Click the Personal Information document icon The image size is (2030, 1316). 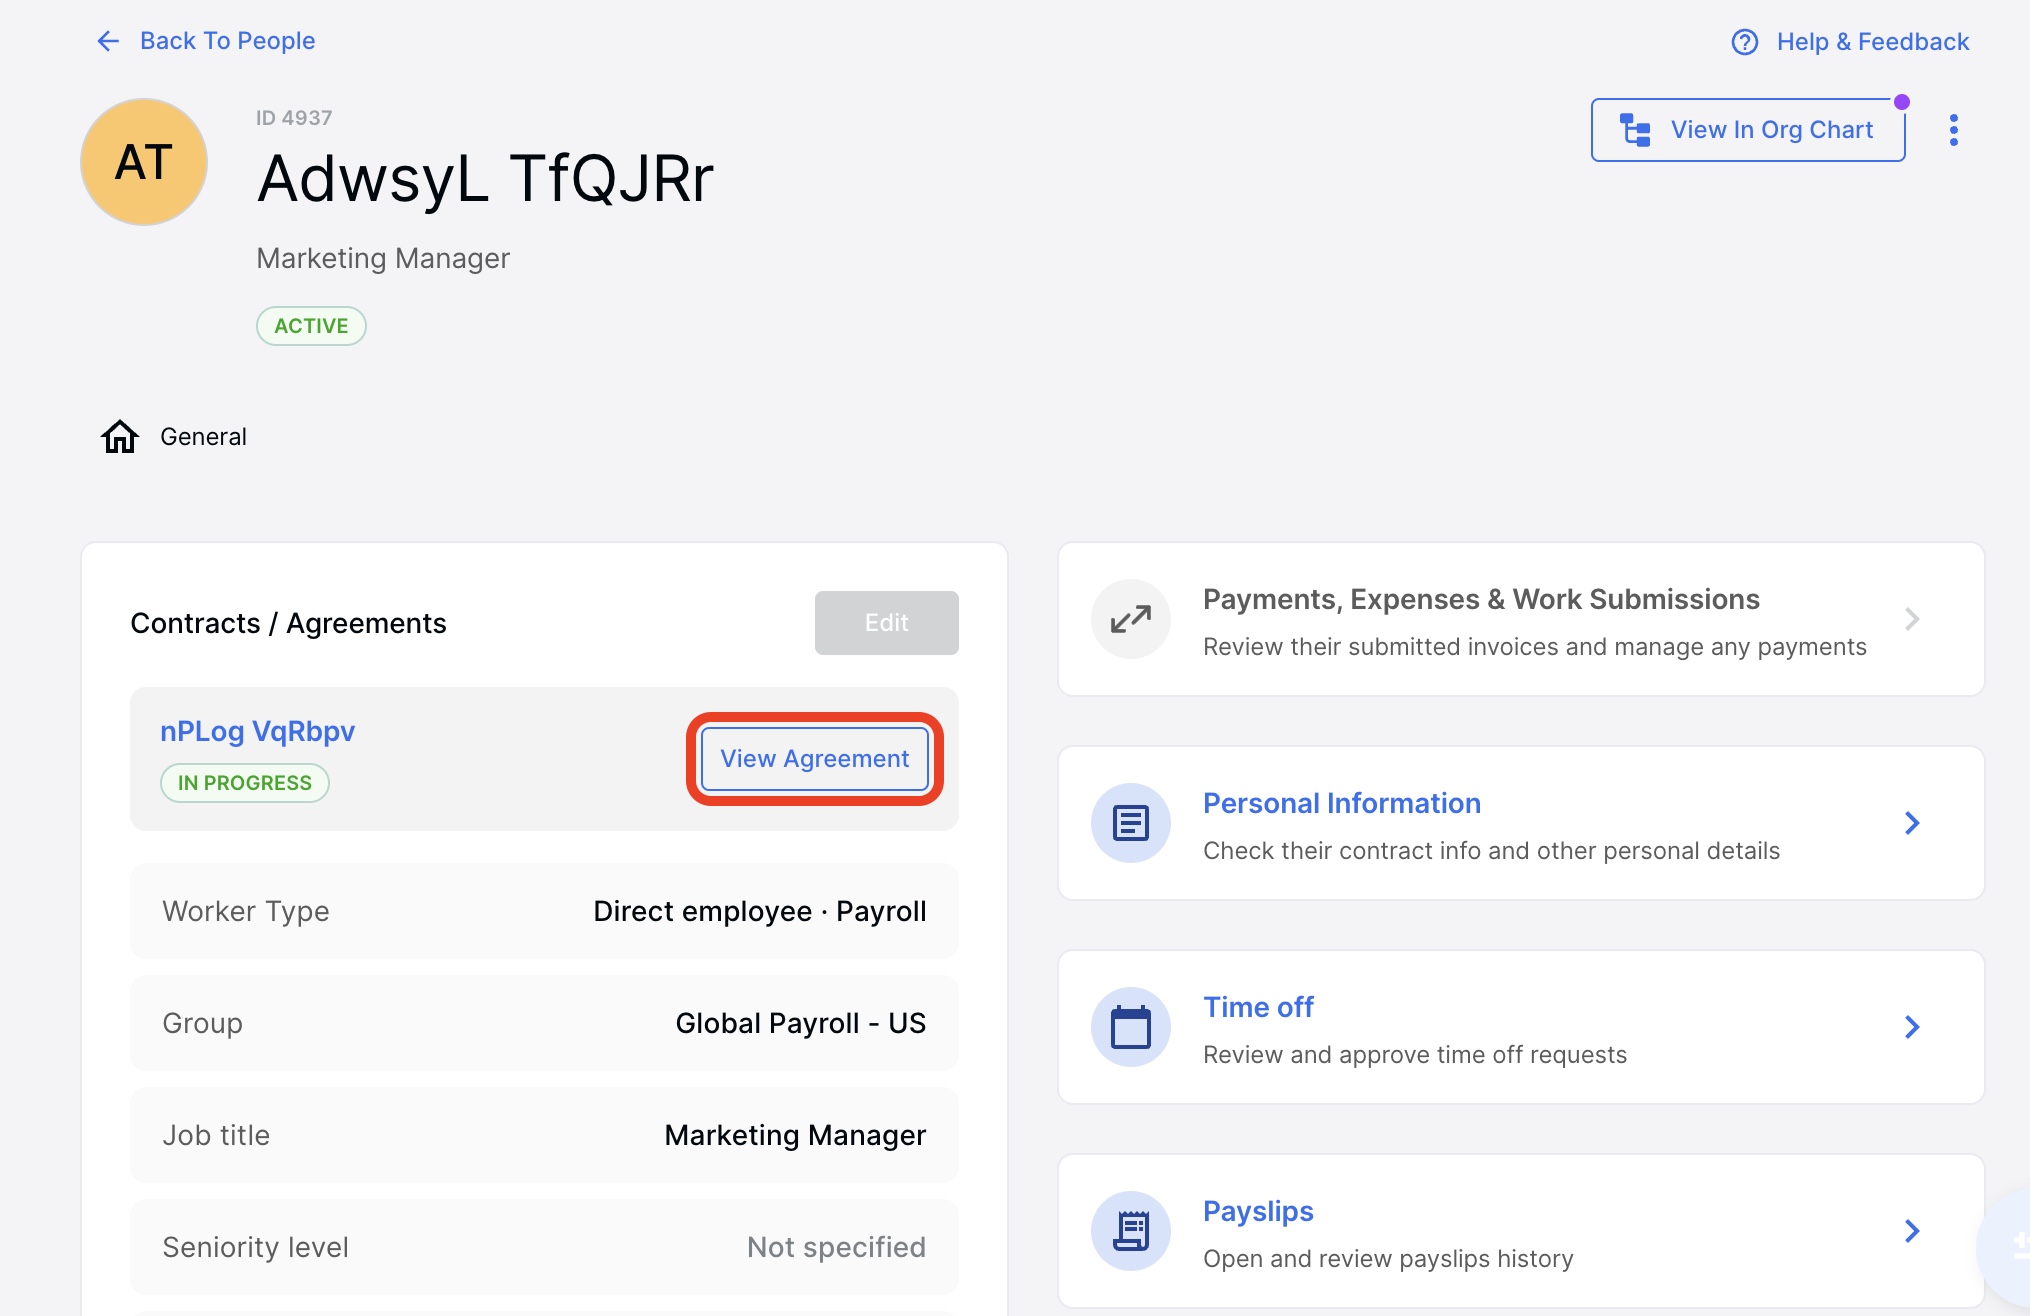tap(1131, 823)
